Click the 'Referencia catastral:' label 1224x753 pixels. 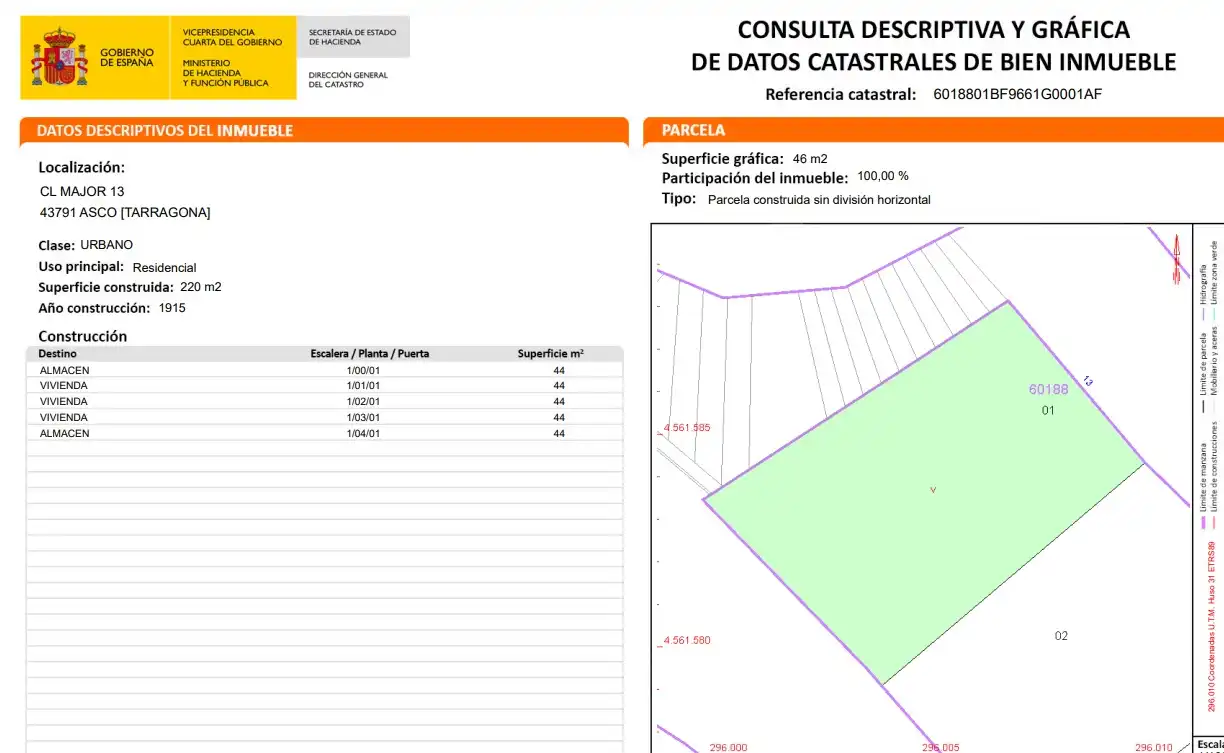[840, 95]
